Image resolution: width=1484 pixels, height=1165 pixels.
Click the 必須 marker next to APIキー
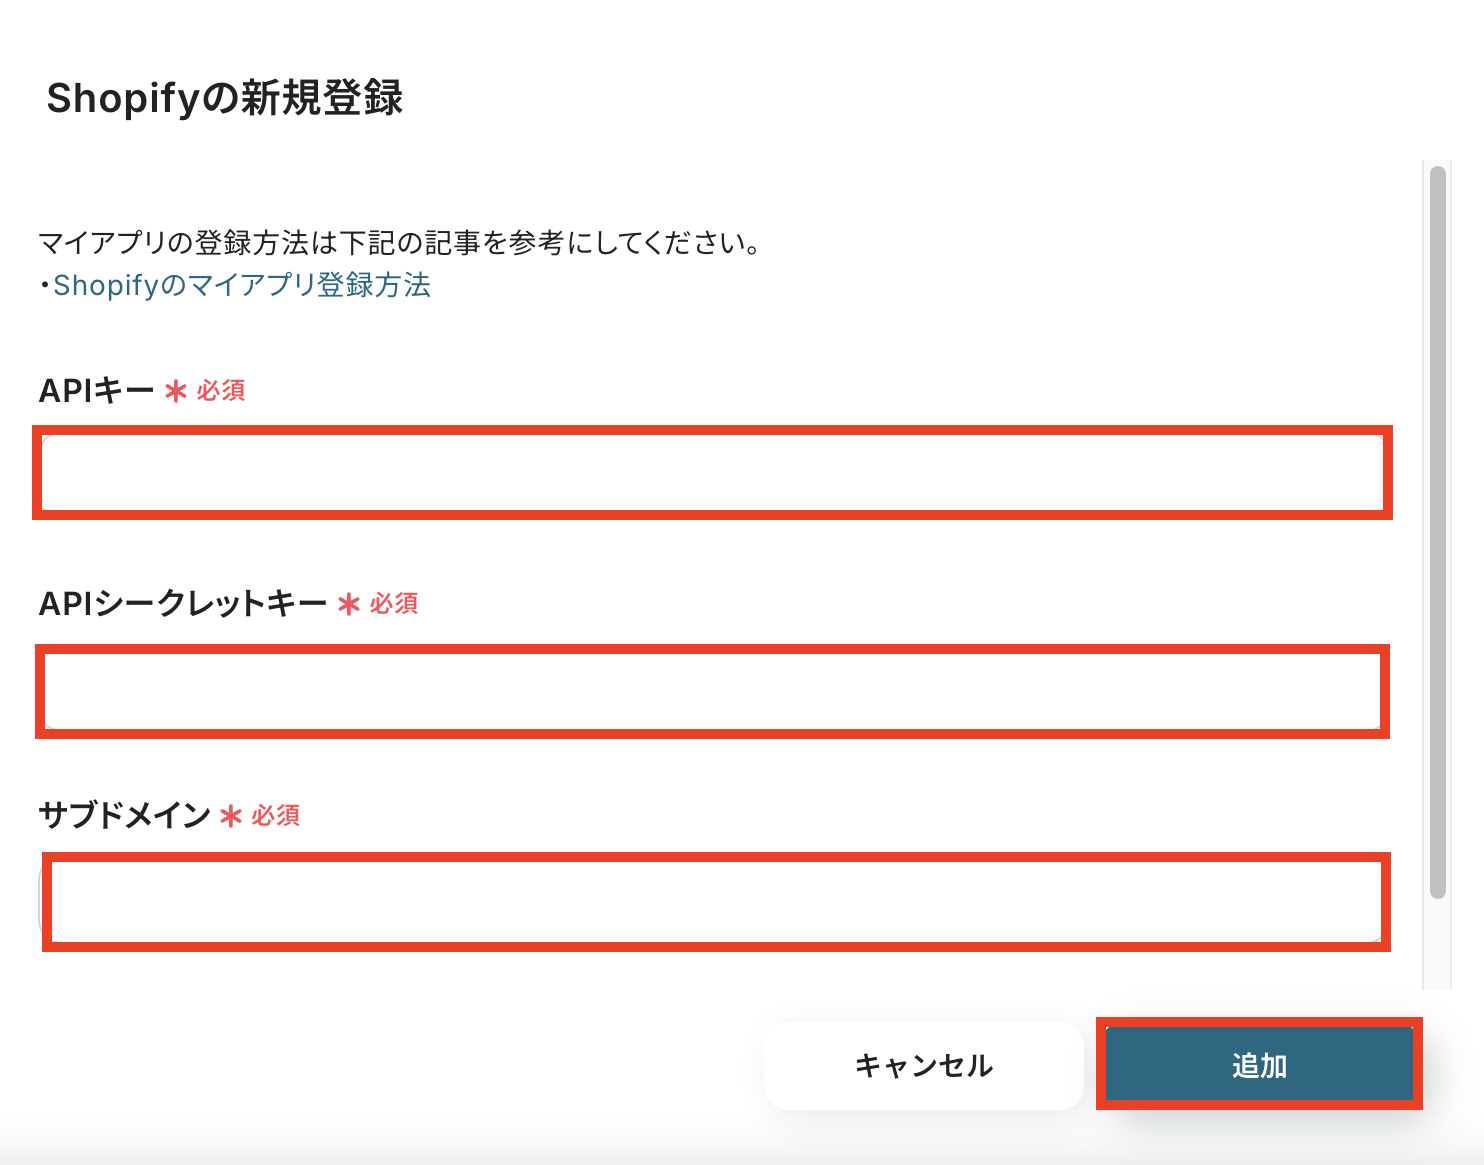(x=221, y=391)
